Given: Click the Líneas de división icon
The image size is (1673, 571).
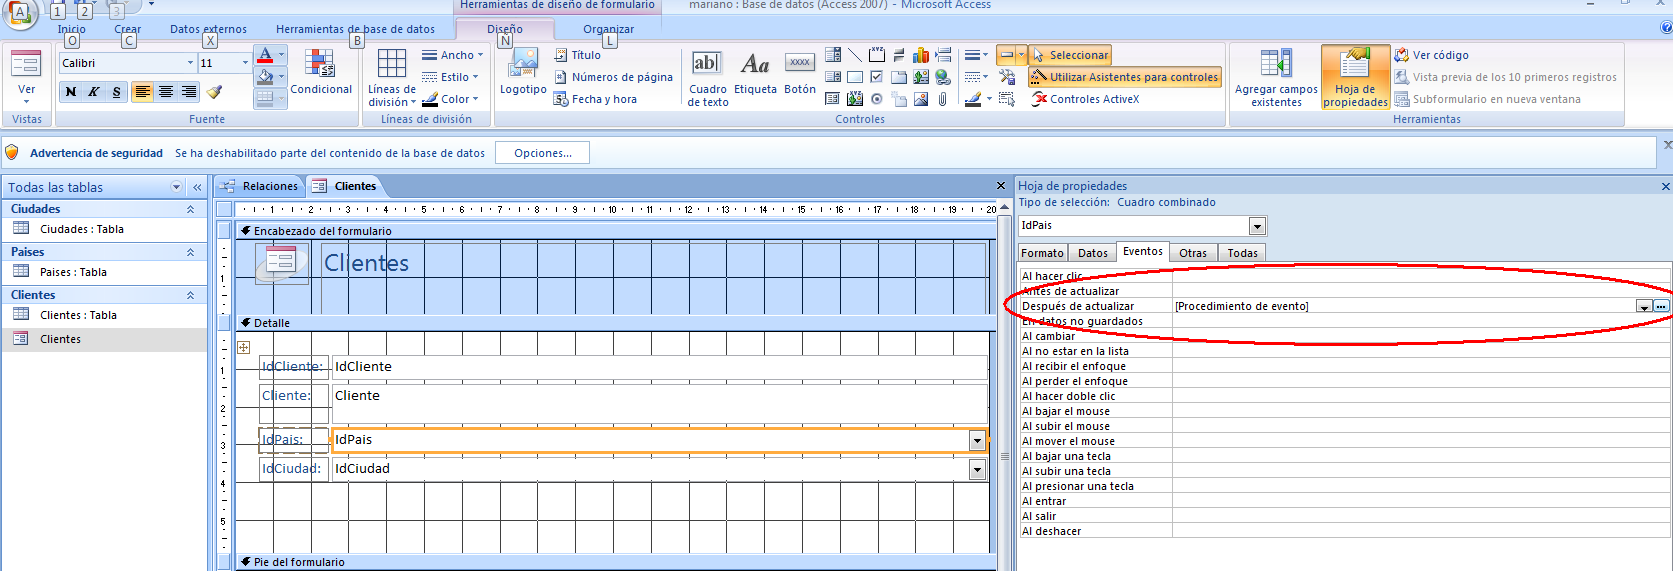Looking at the screenshot, I should tap(391, 78).
